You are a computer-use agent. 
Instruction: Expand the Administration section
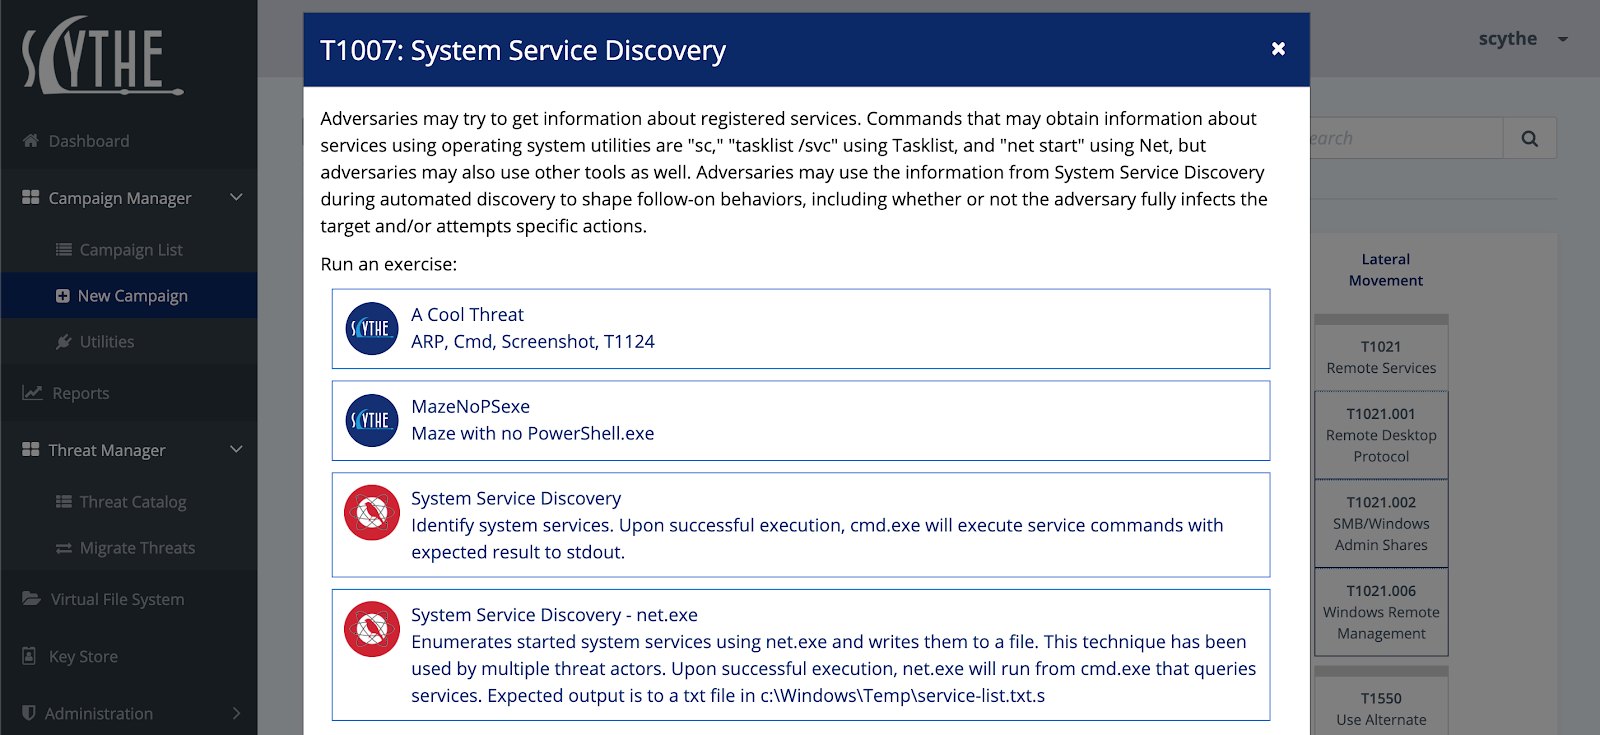(x=236, y=713)
